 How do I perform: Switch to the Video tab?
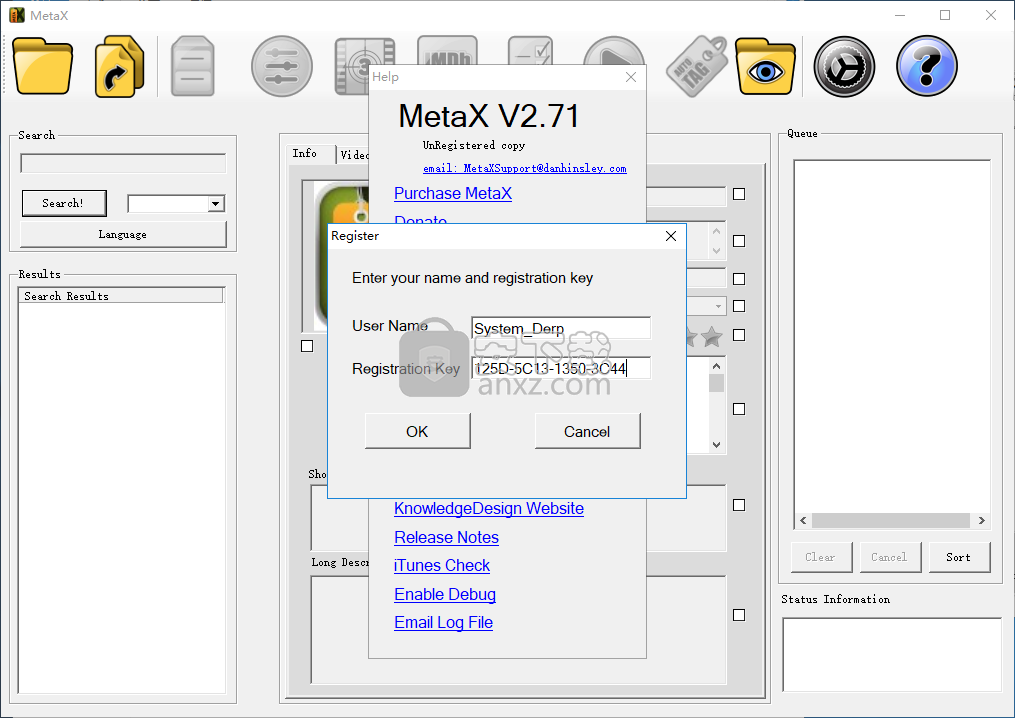(x=353, y=155)
